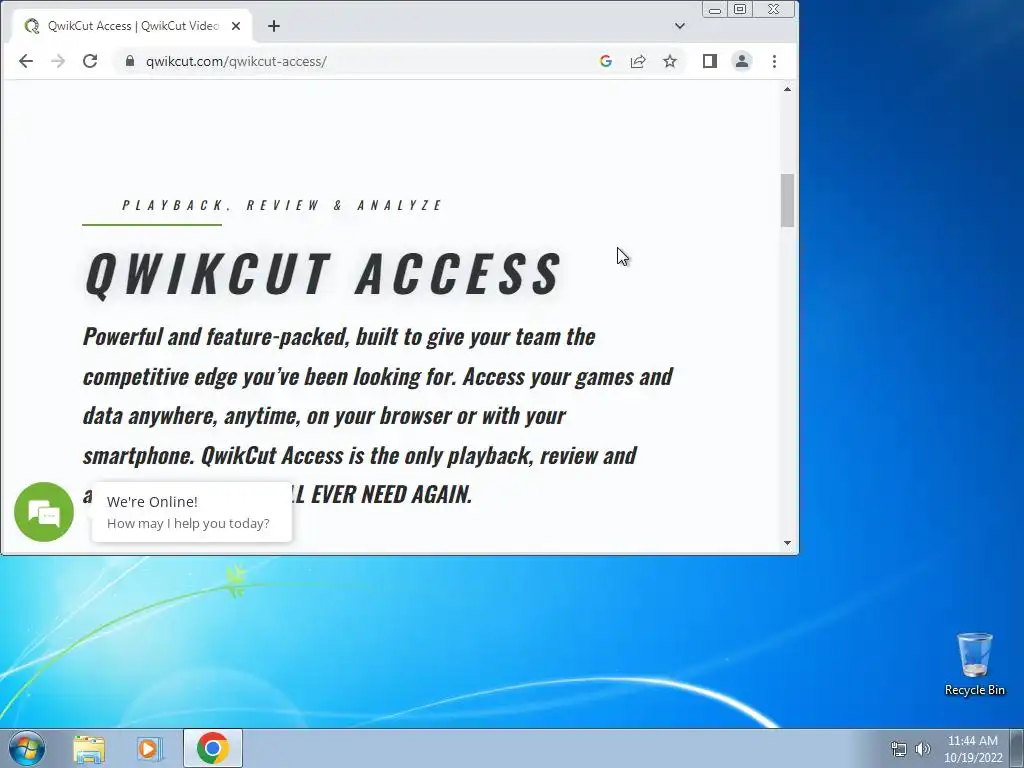This screenshot has width=1024, height=768.
Task: Click the Show desktop strip
Action: pyautogui.click(x=1017, y=748)
